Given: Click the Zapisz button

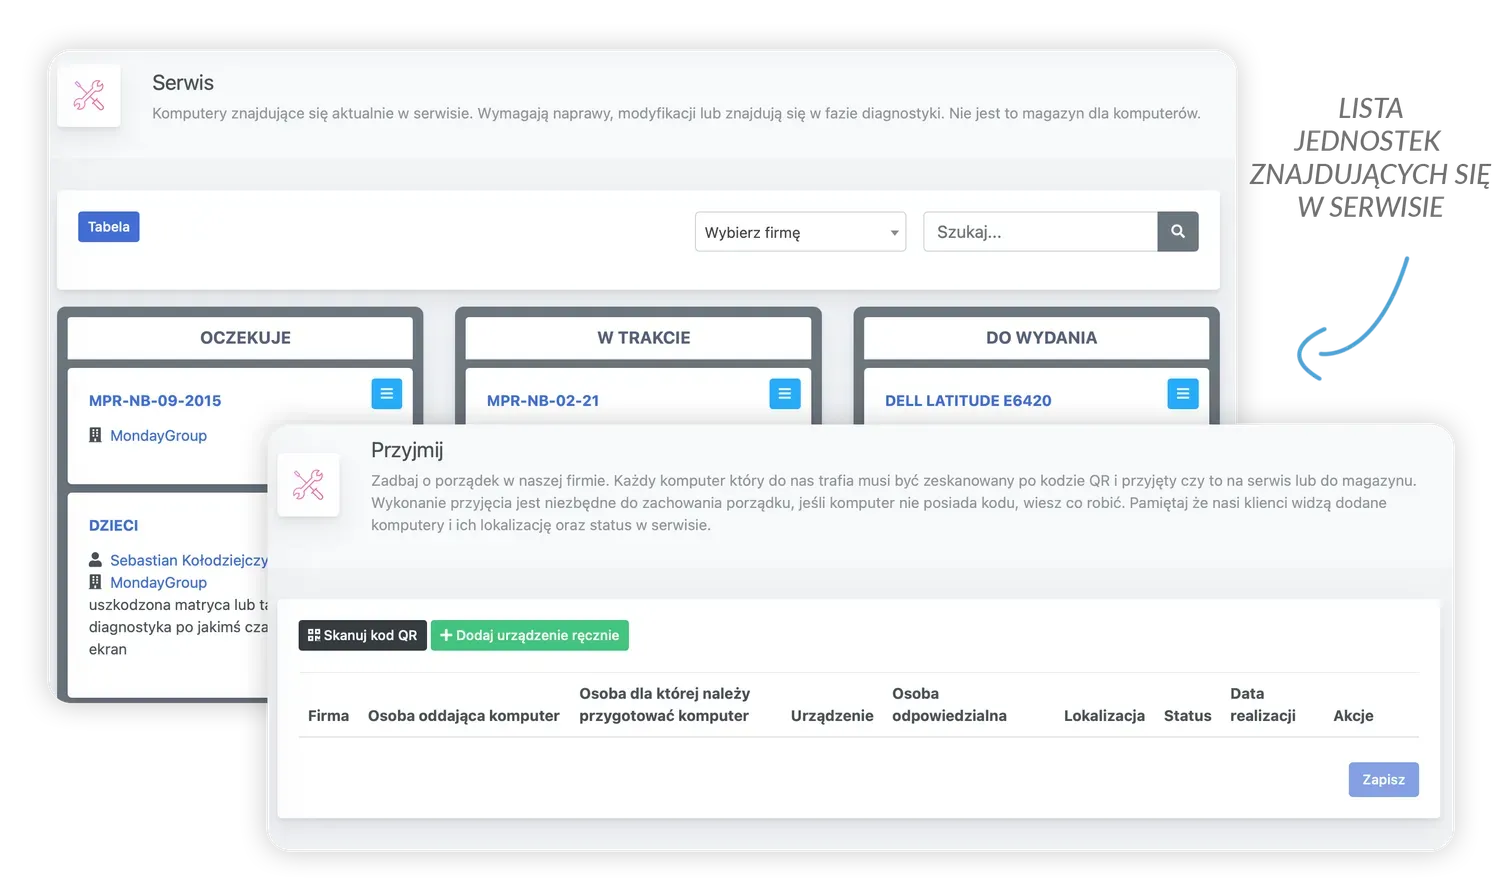Looking at the screenshot, I should (1384, 780).
